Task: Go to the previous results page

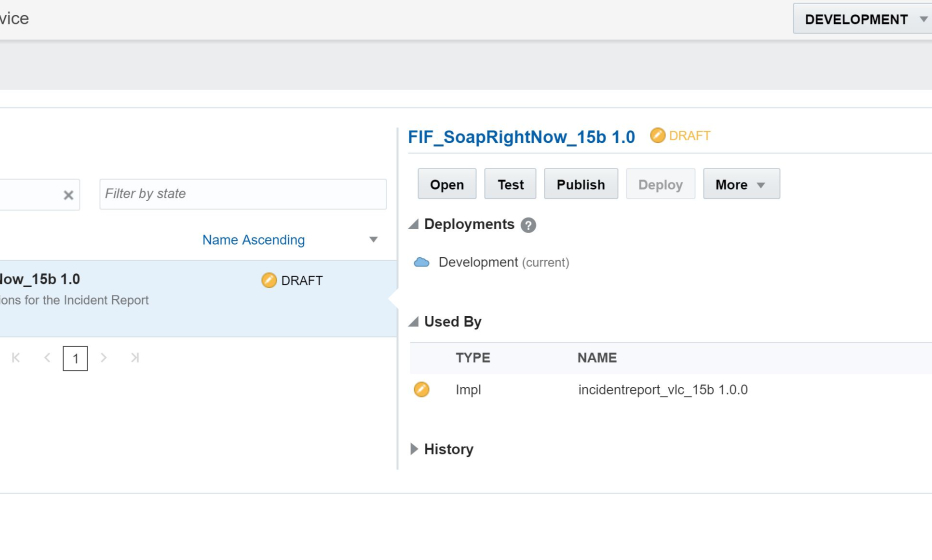Action: click(46, 358)
